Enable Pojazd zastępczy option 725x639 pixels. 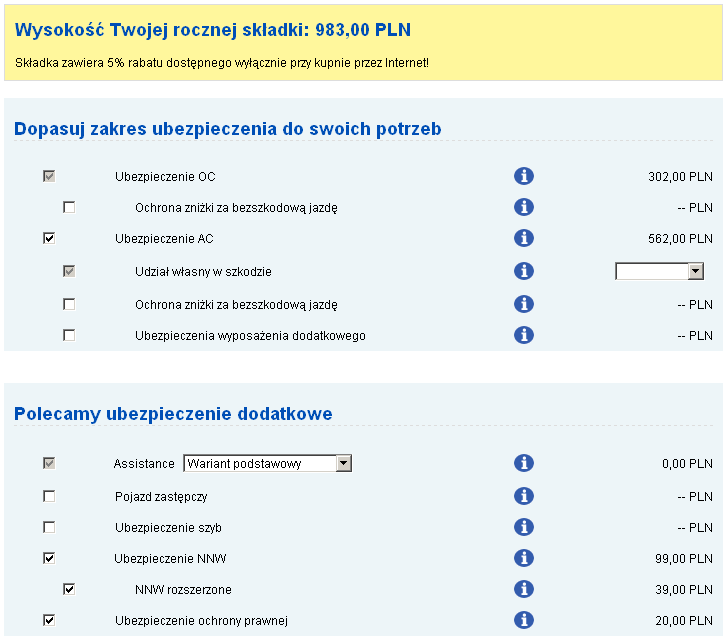[49, 496]
